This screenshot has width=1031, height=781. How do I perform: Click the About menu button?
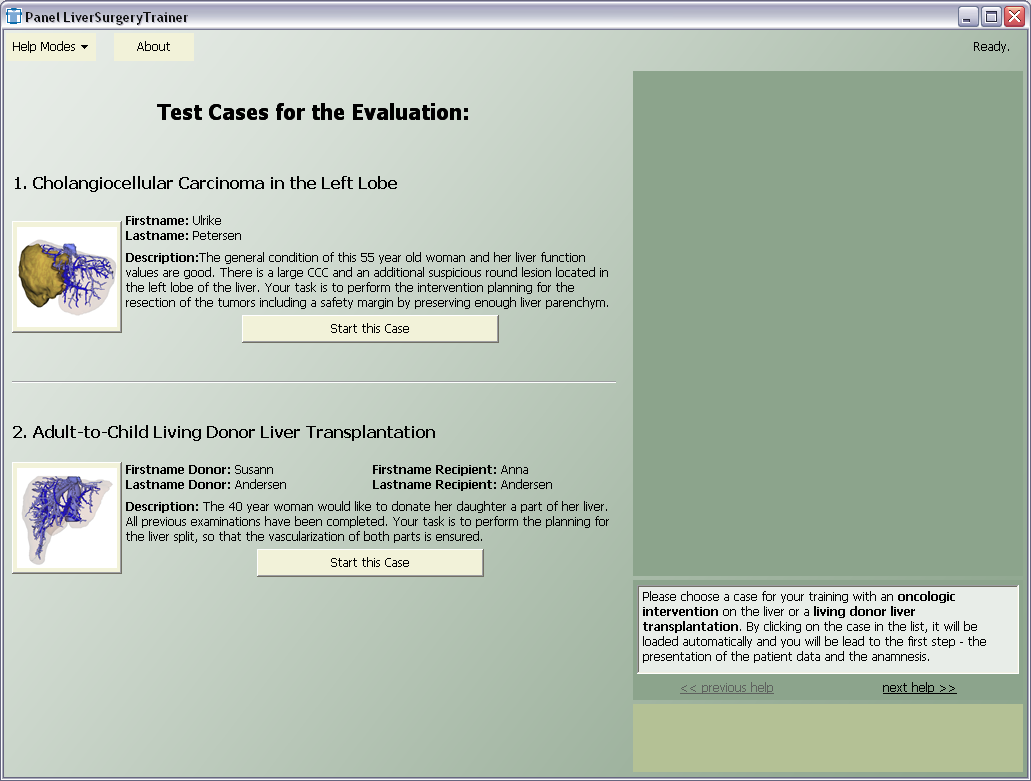(x=153, y=47)
